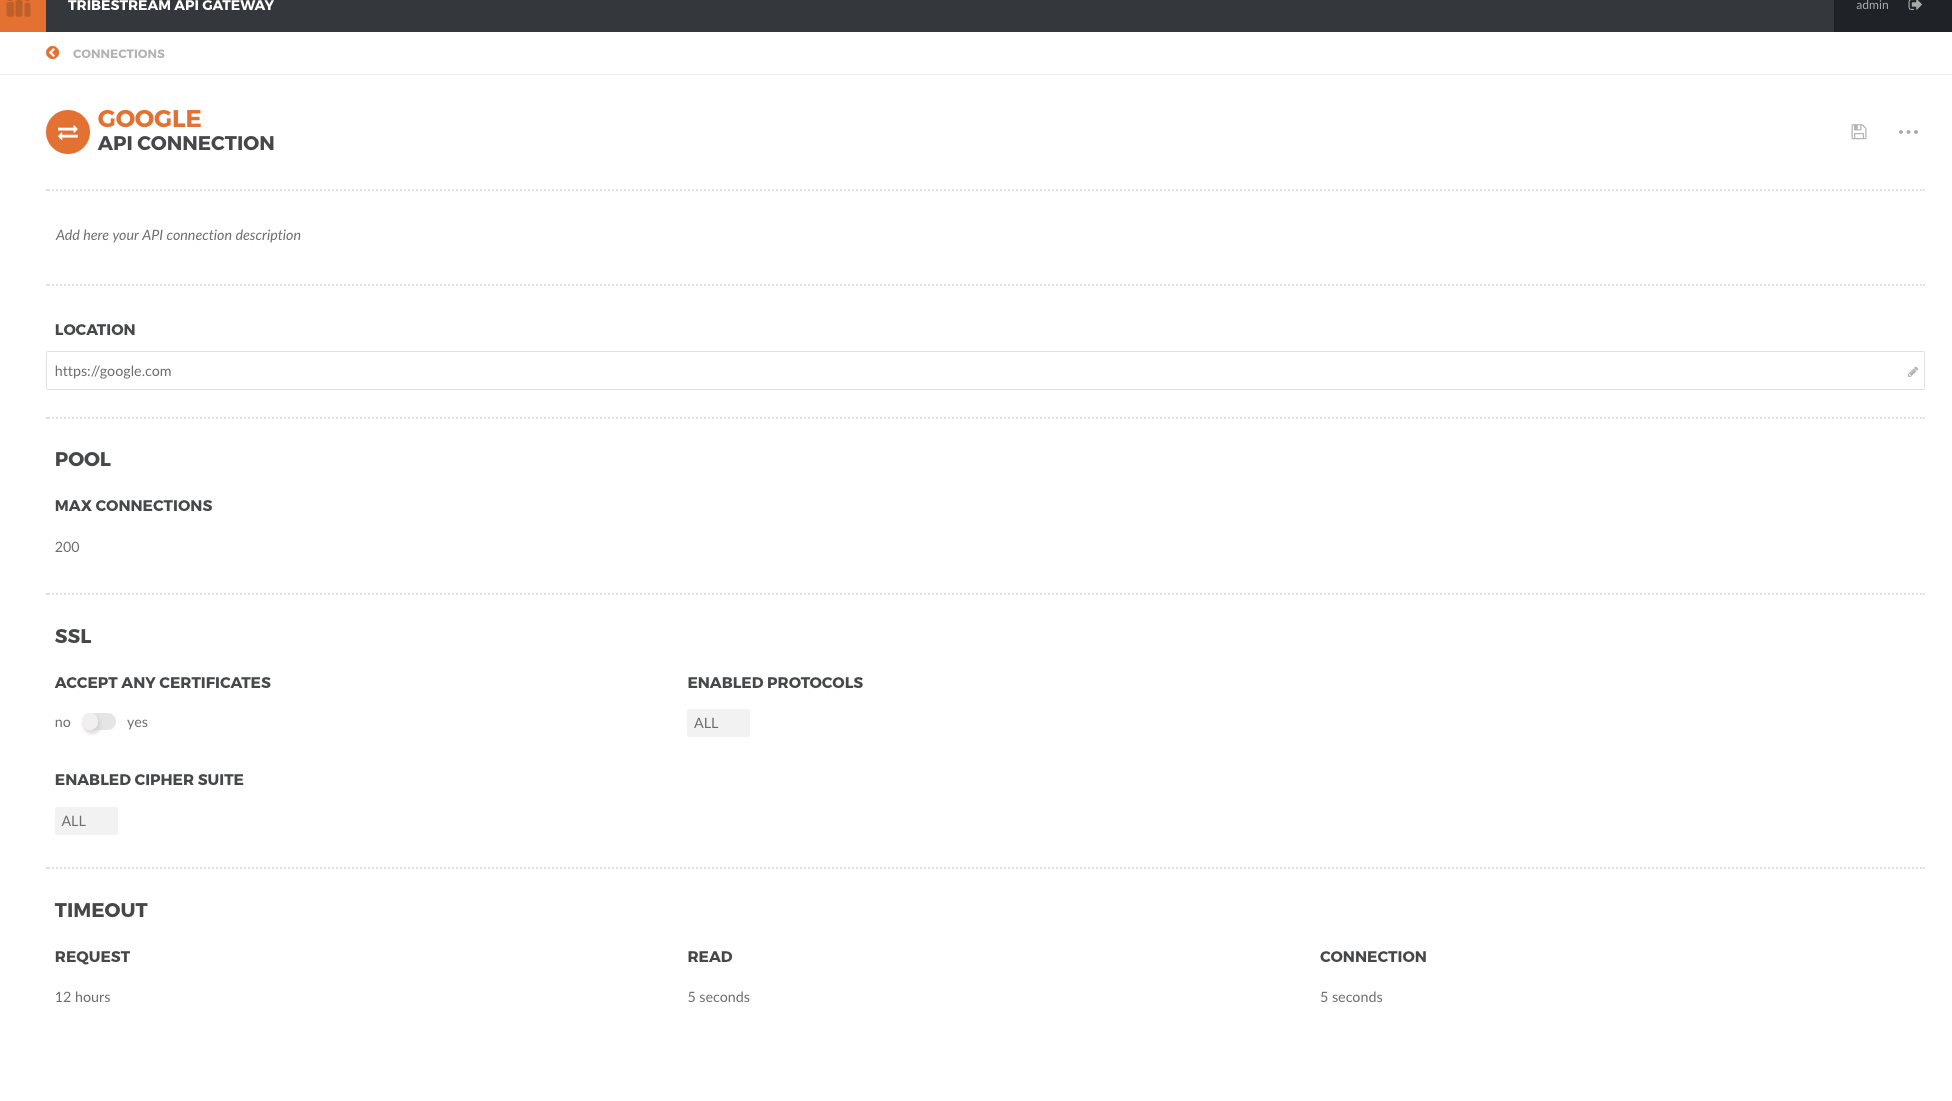Edit the GOOGLE connection name
The height and width of the screenshot is (1101, 1952).
click(150, 119)
